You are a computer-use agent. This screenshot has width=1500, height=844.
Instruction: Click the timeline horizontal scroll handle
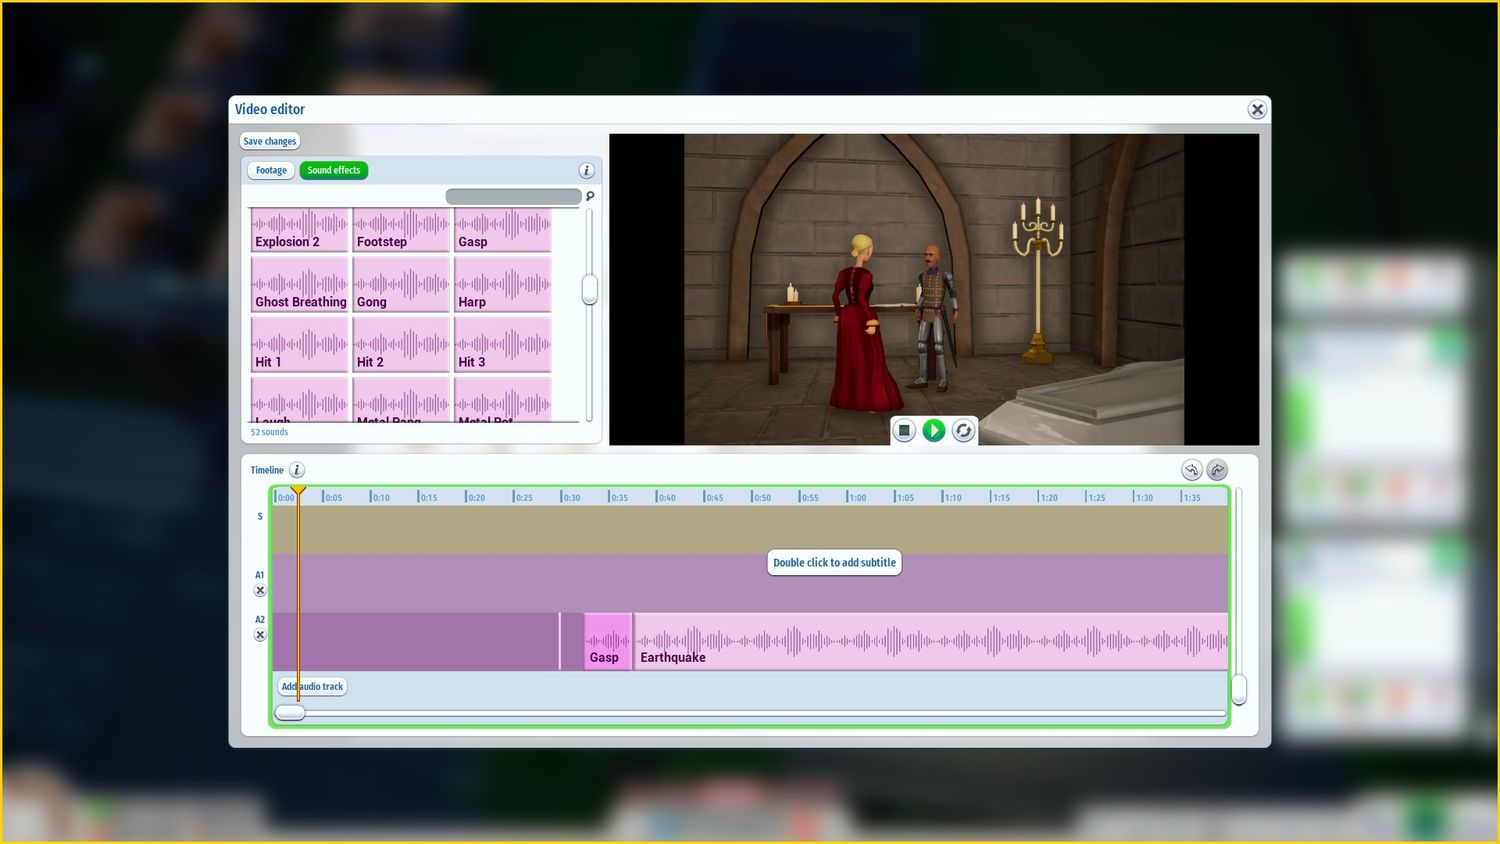click(x=290, y=713)
